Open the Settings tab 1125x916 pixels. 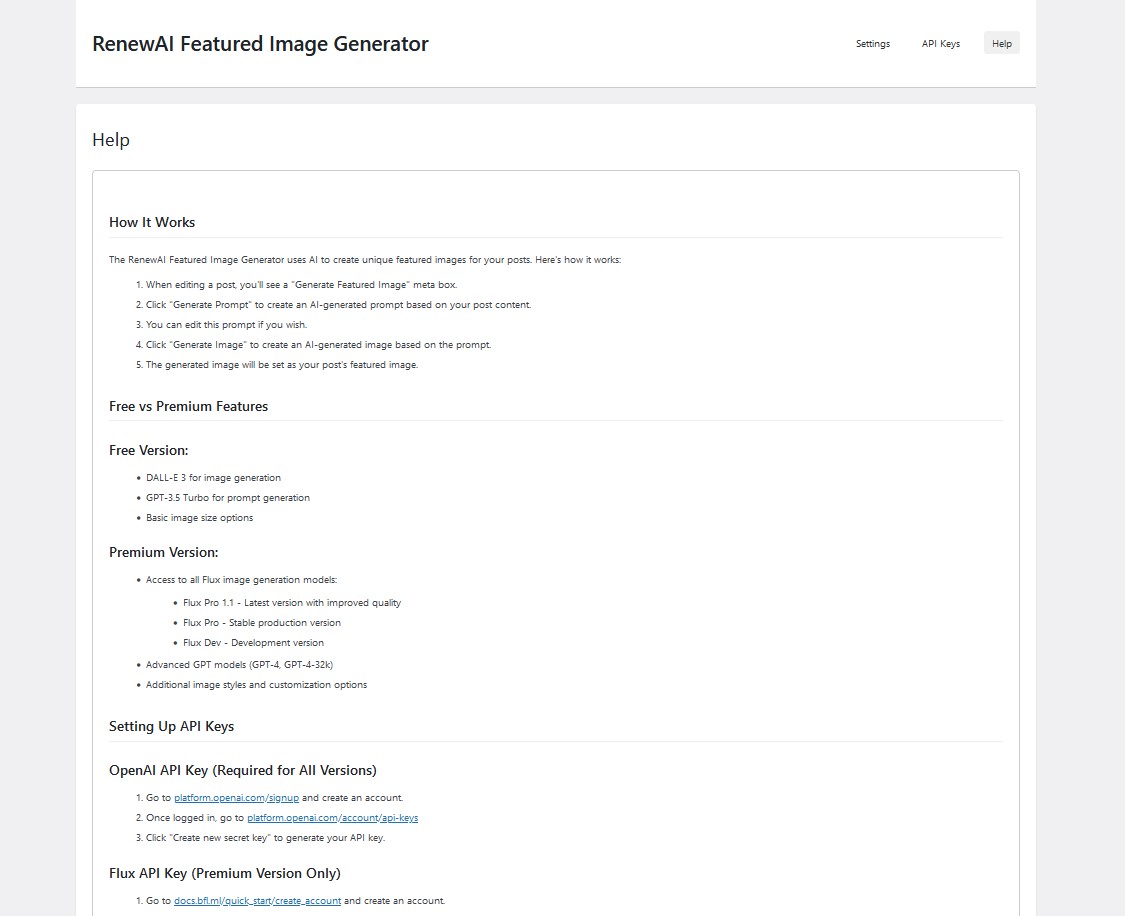pyautogui.click(x=872, y=44)
